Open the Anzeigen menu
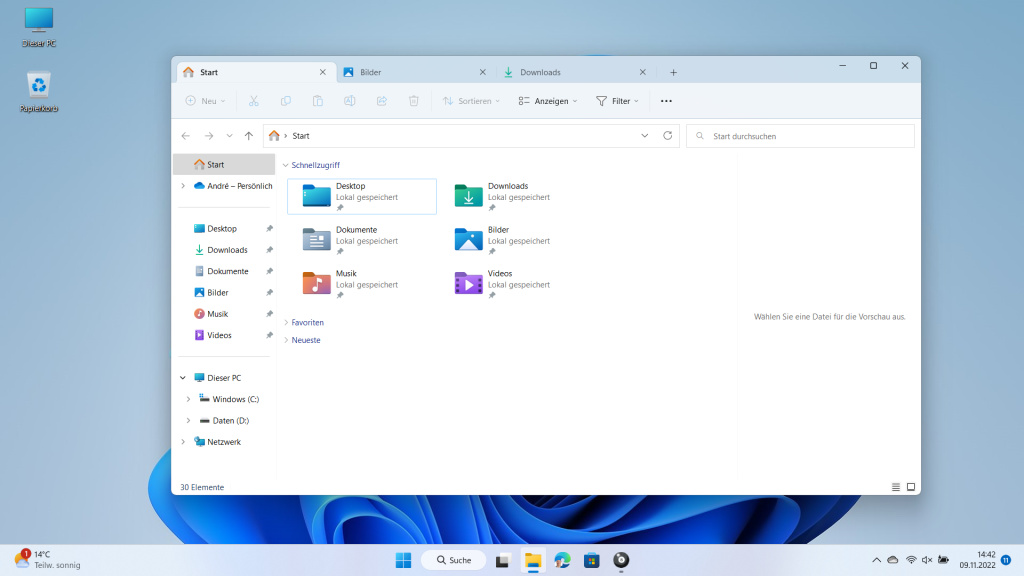The image size is (1024, 576). (547, 101)
